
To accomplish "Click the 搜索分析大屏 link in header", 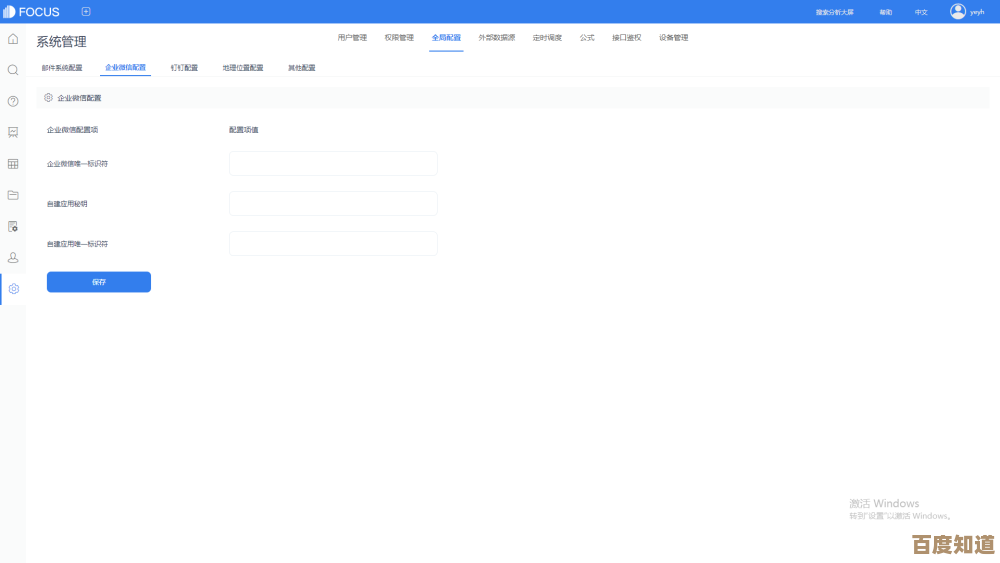I will click(835, 12).
